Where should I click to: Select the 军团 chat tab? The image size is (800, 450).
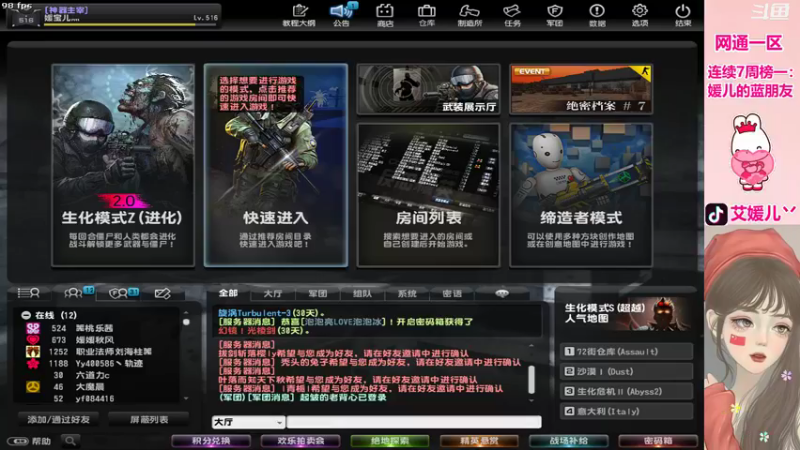(318, 293)
